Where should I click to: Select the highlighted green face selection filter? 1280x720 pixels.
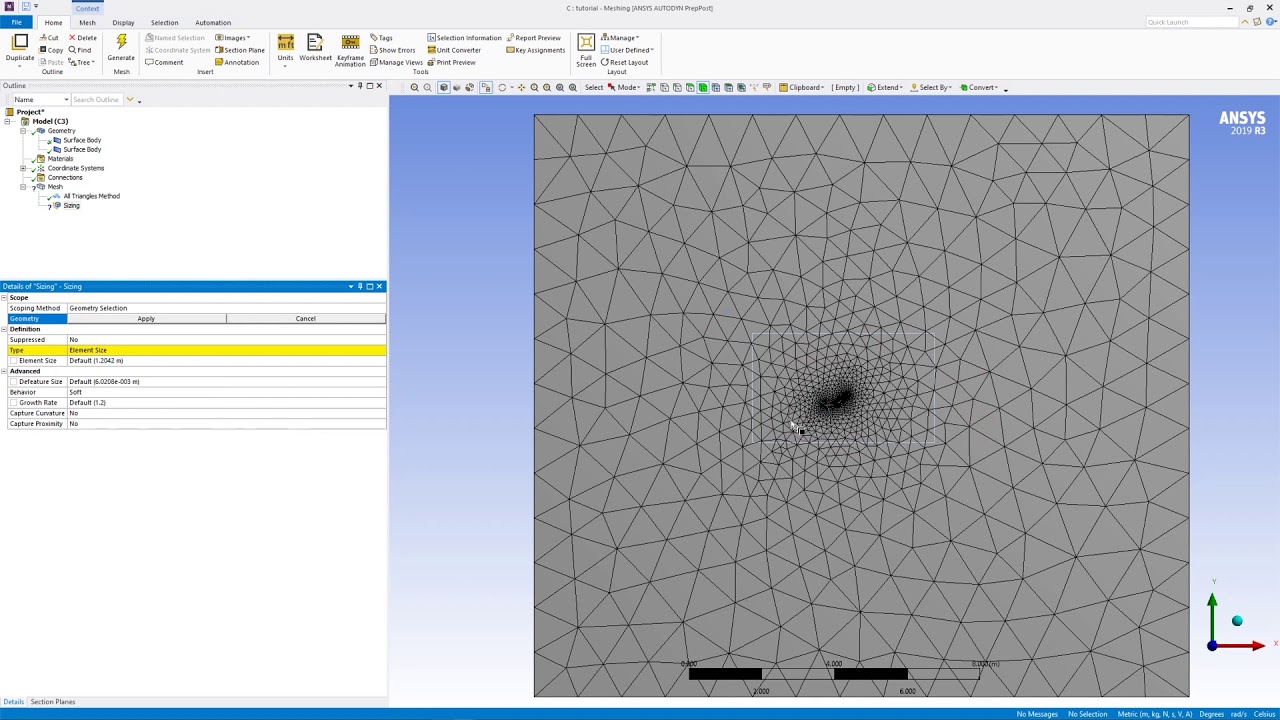click(x=703, y=87)
